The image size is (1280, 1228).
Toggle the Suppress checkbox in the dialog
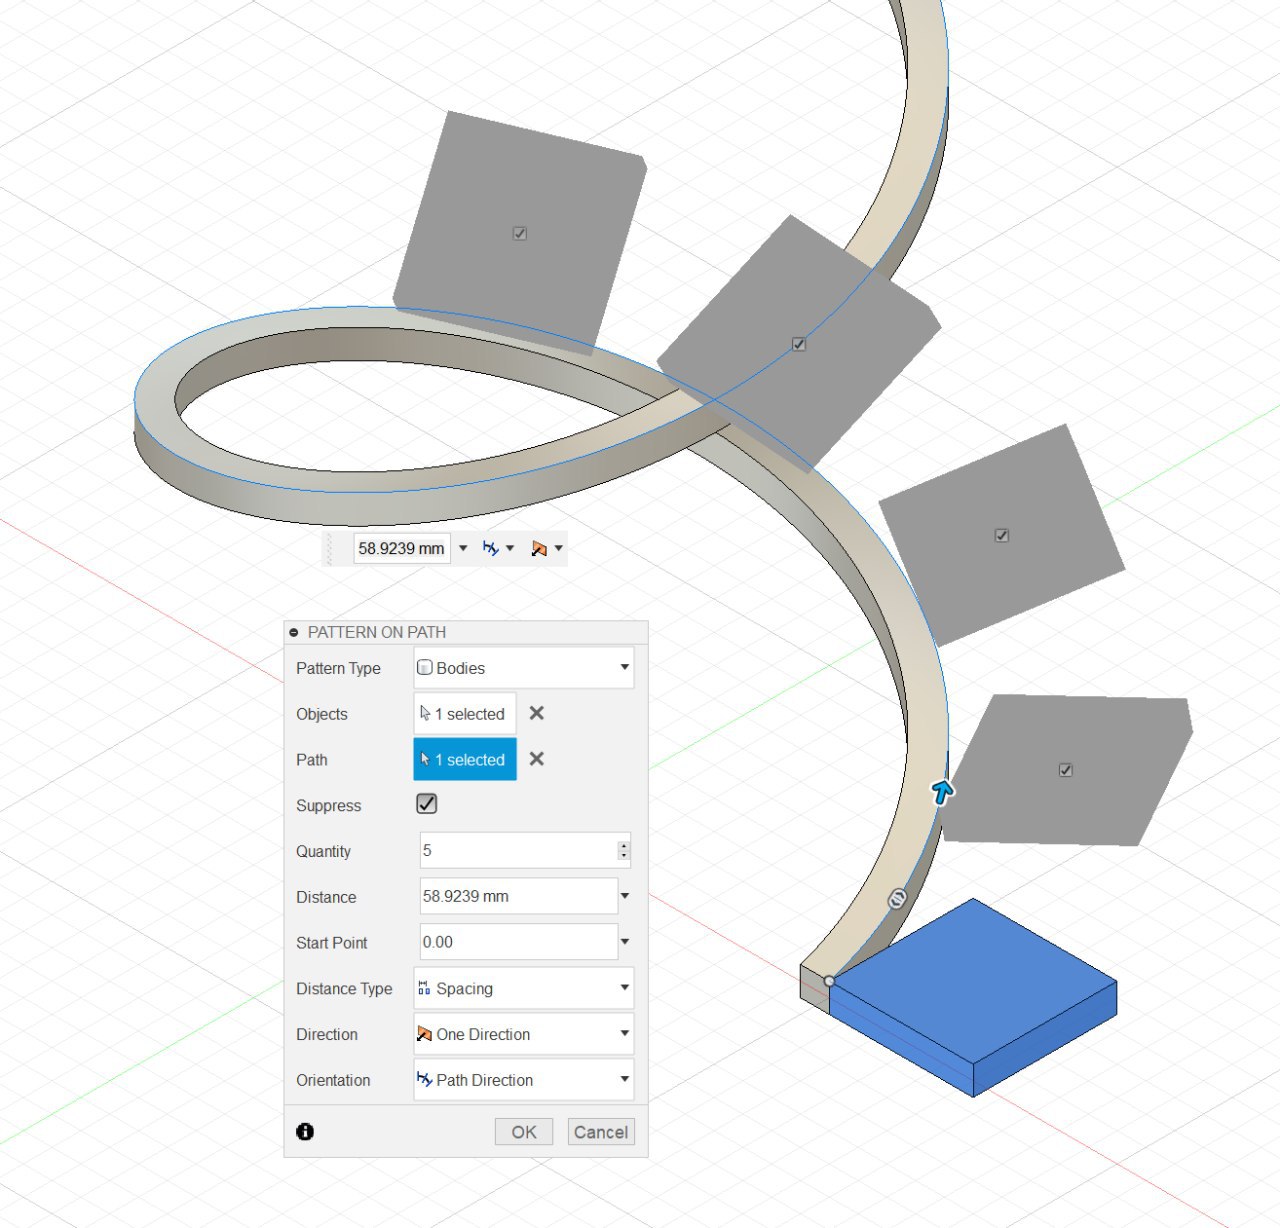(427, 804)
